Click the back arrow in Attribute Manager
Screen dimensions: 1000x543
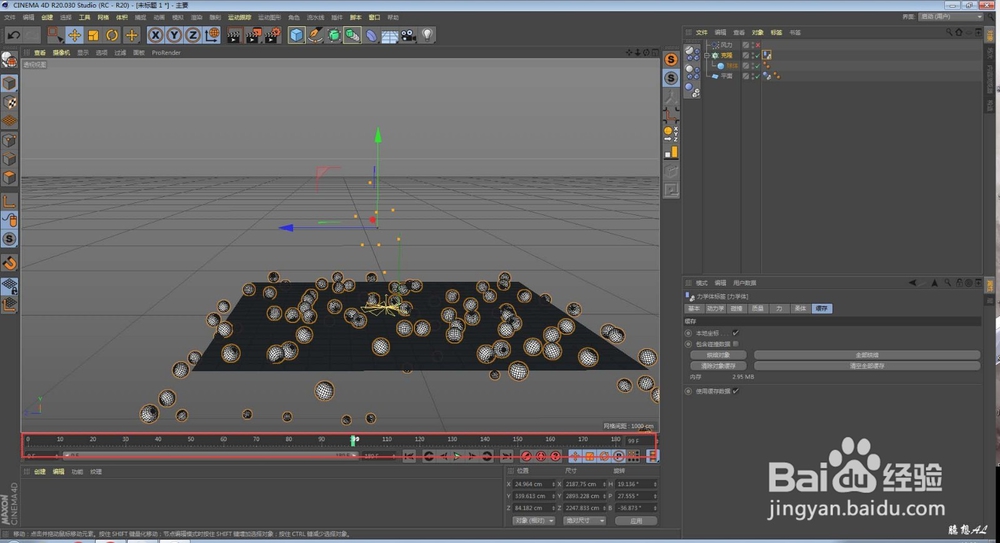[x=912, y=283]
